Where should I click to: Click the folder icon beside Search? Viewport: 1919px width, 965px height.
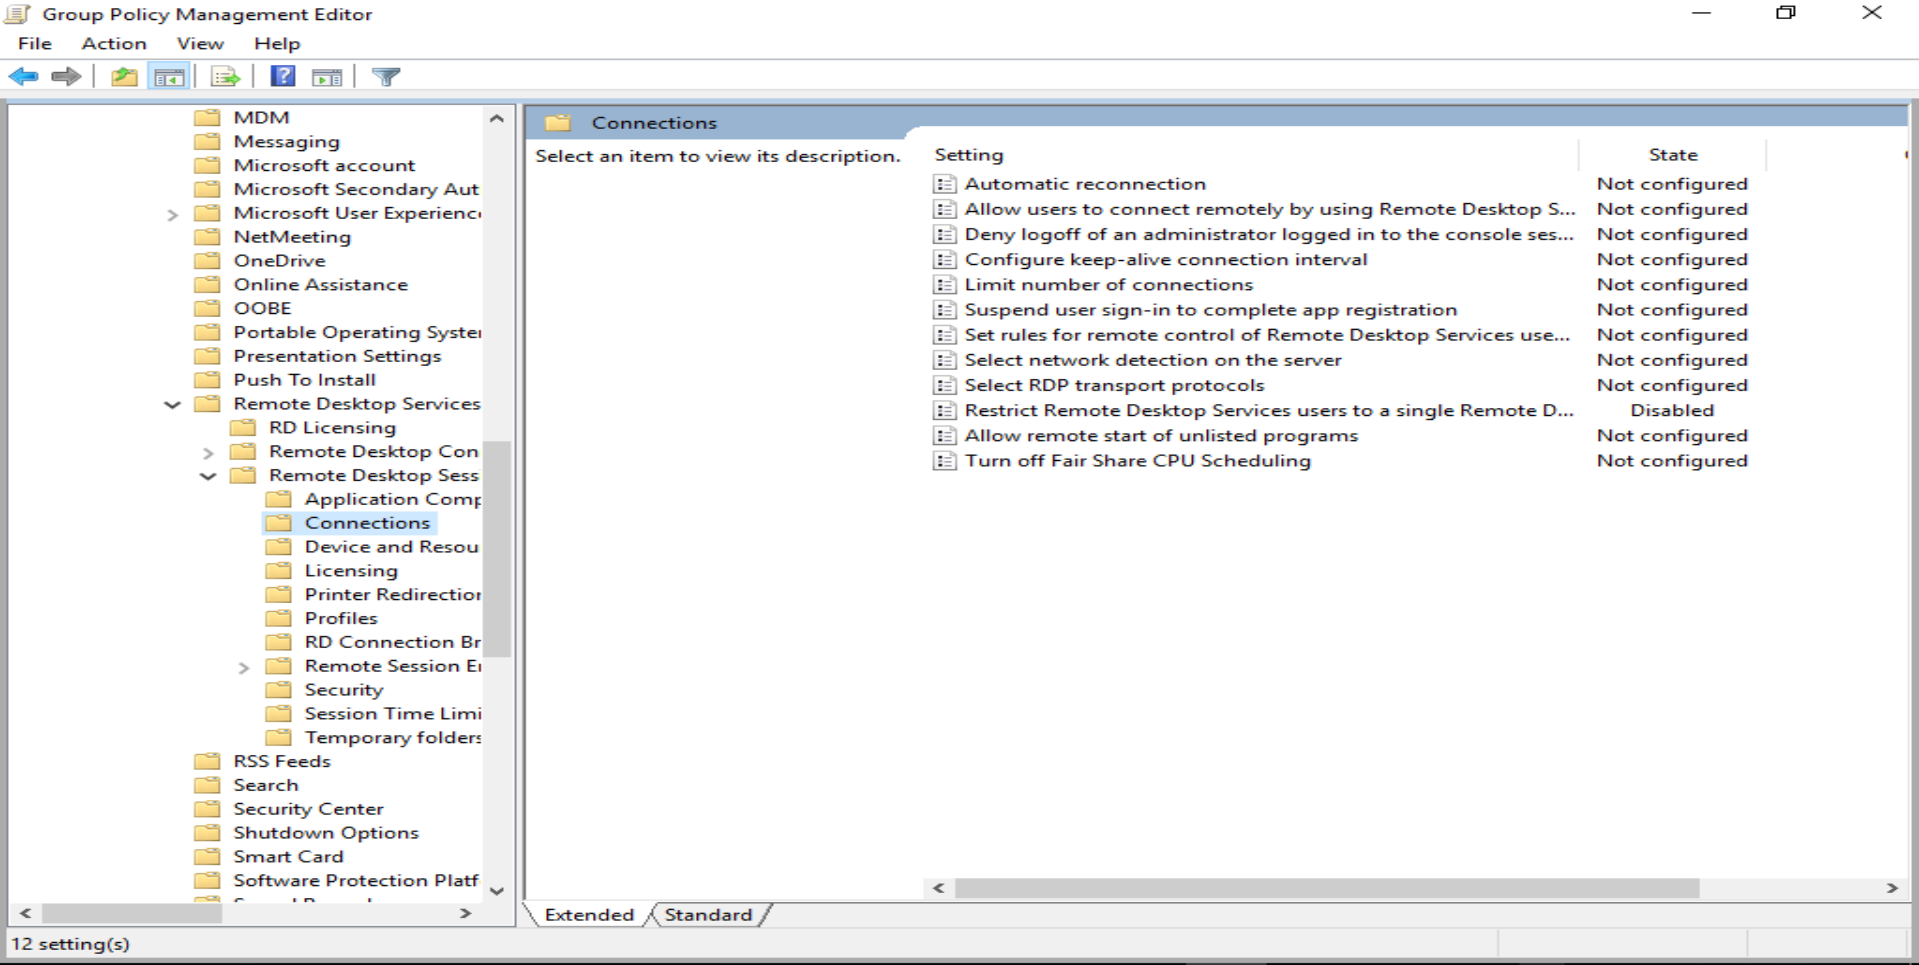coord(207,785)
